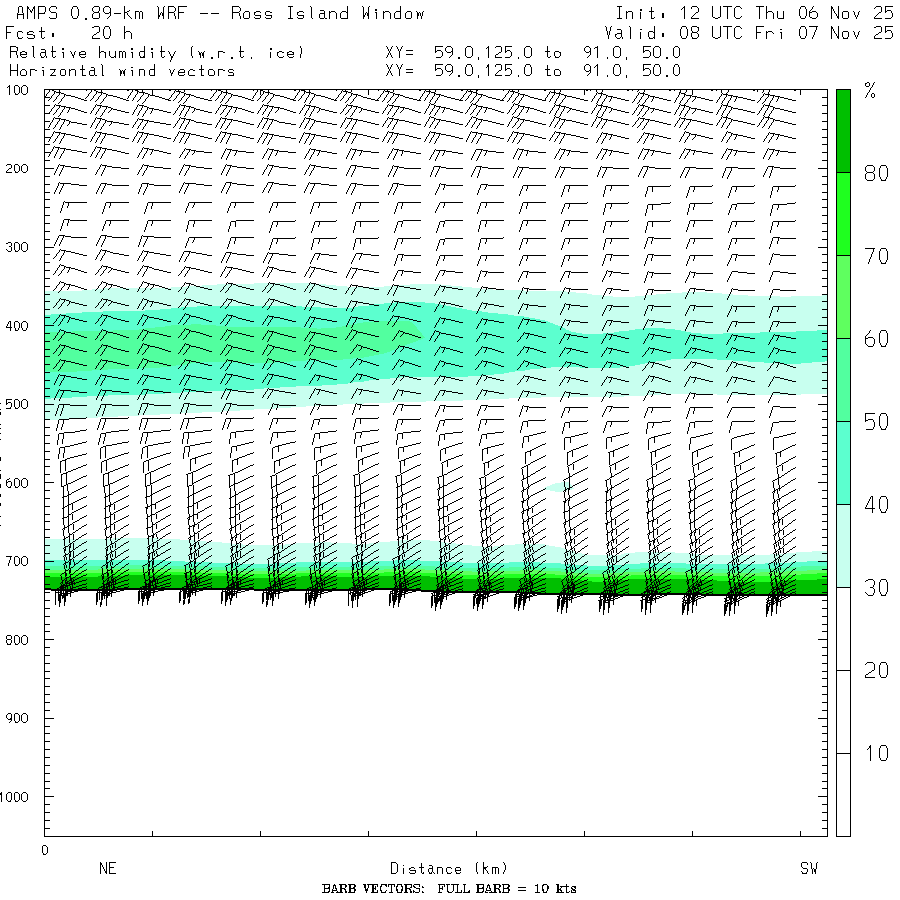Pick the color bar segment between 50 and 60
Screen dimensions: 900x900
pos(843,379)
